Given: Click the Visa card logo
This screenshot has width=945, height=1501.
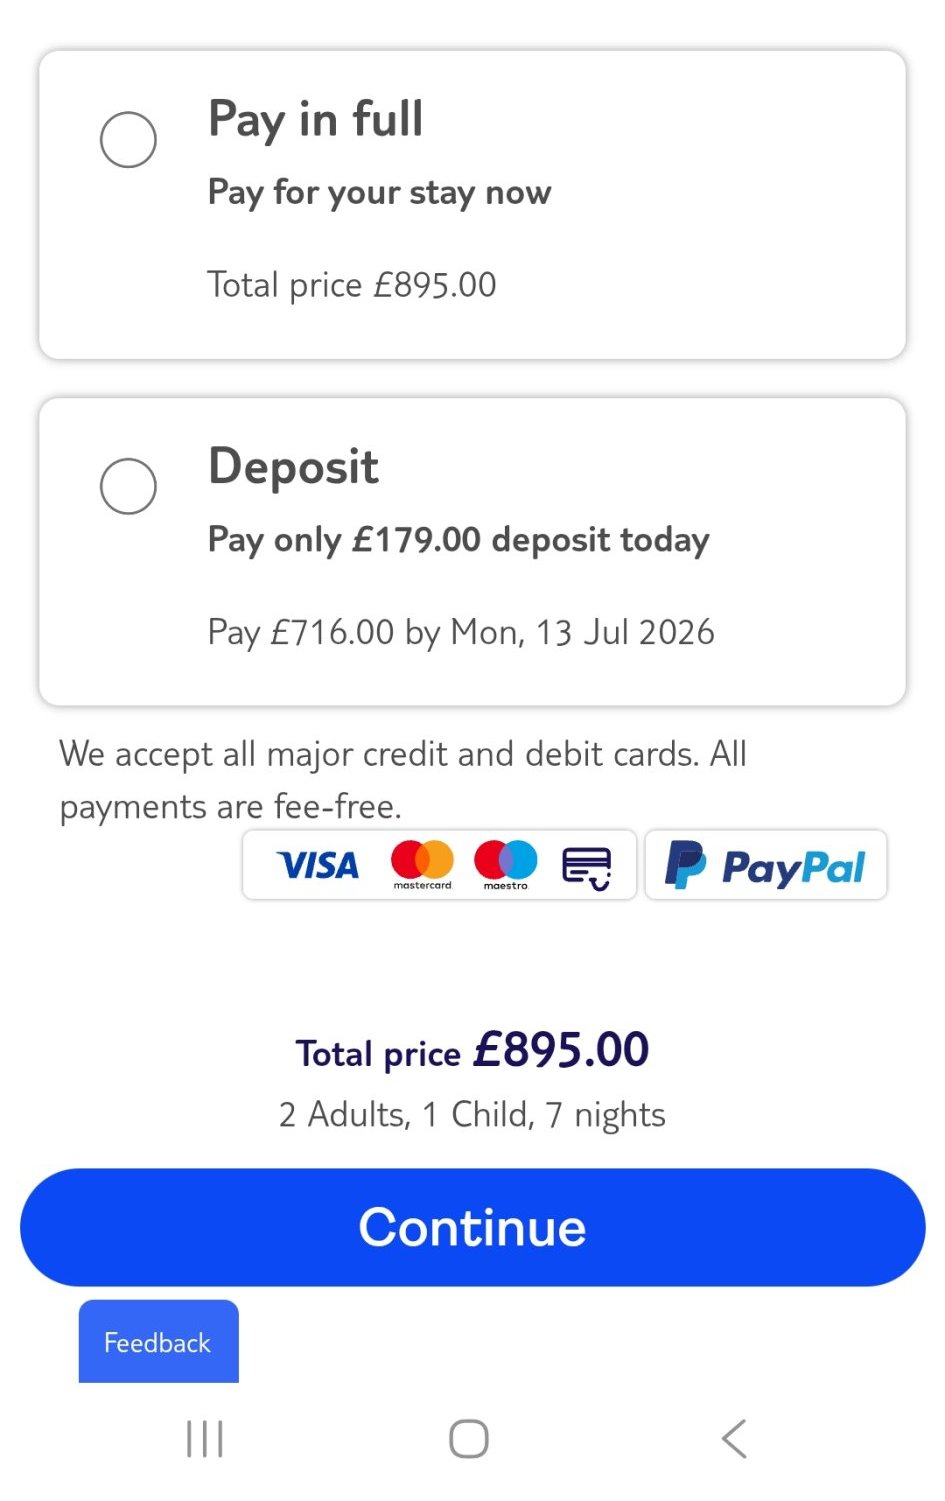Looking at the screenshot, I should tap(318, 865).
